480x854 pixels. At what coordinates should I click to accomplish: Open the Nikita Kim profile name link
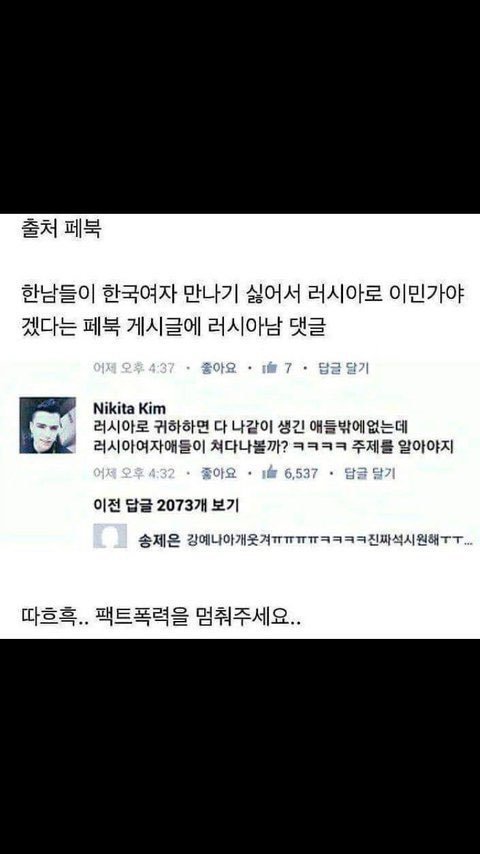[129, 408]
